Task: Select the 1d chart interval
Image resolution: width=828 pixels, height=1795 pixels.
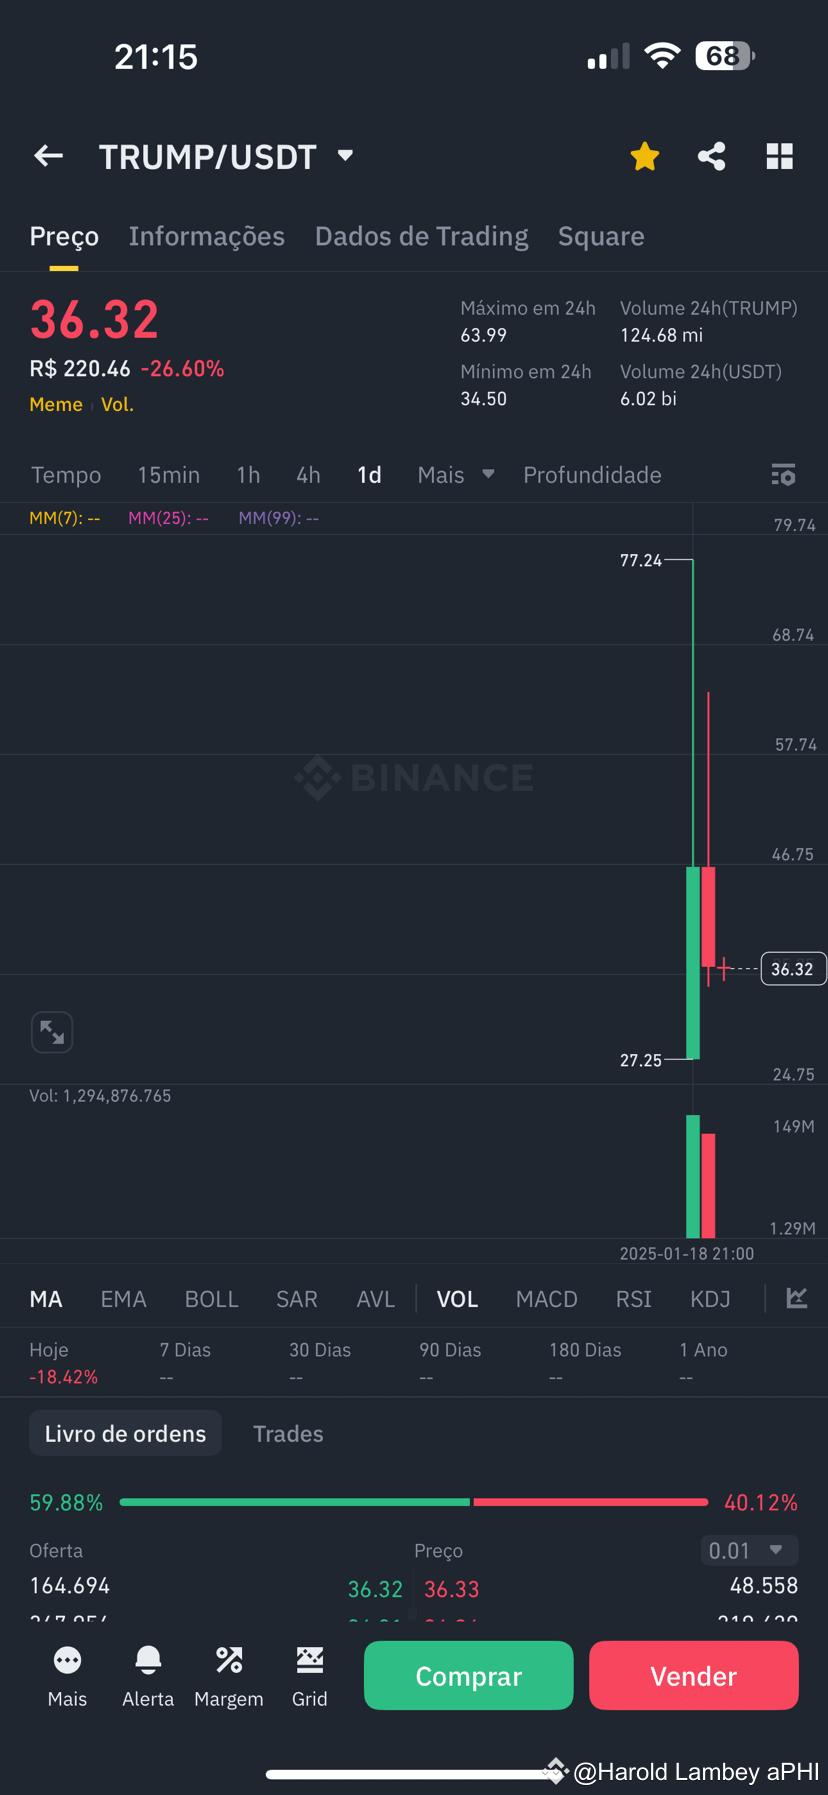Action: (x=369, y=475)
